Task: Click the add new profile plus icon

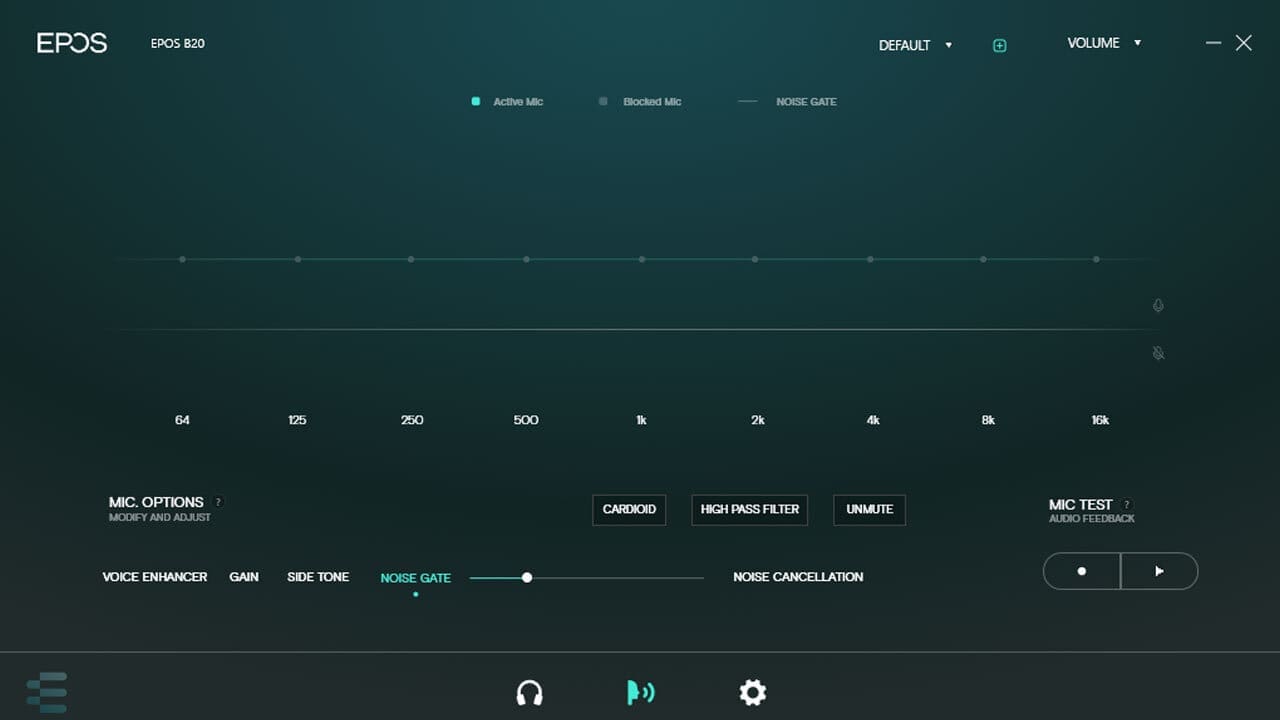Action: 998,45
